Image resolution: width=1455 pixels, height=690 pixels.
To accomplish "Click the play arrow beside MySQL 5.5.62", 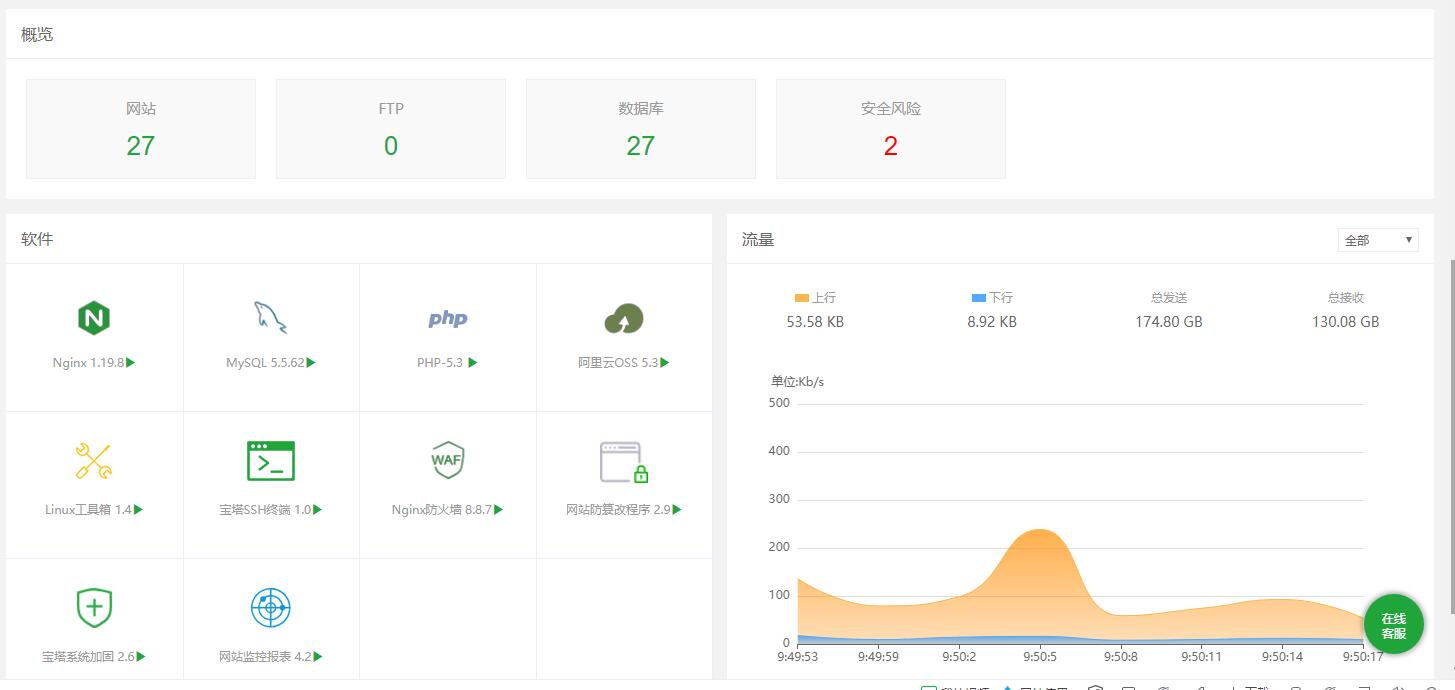I will click(311, 363).
